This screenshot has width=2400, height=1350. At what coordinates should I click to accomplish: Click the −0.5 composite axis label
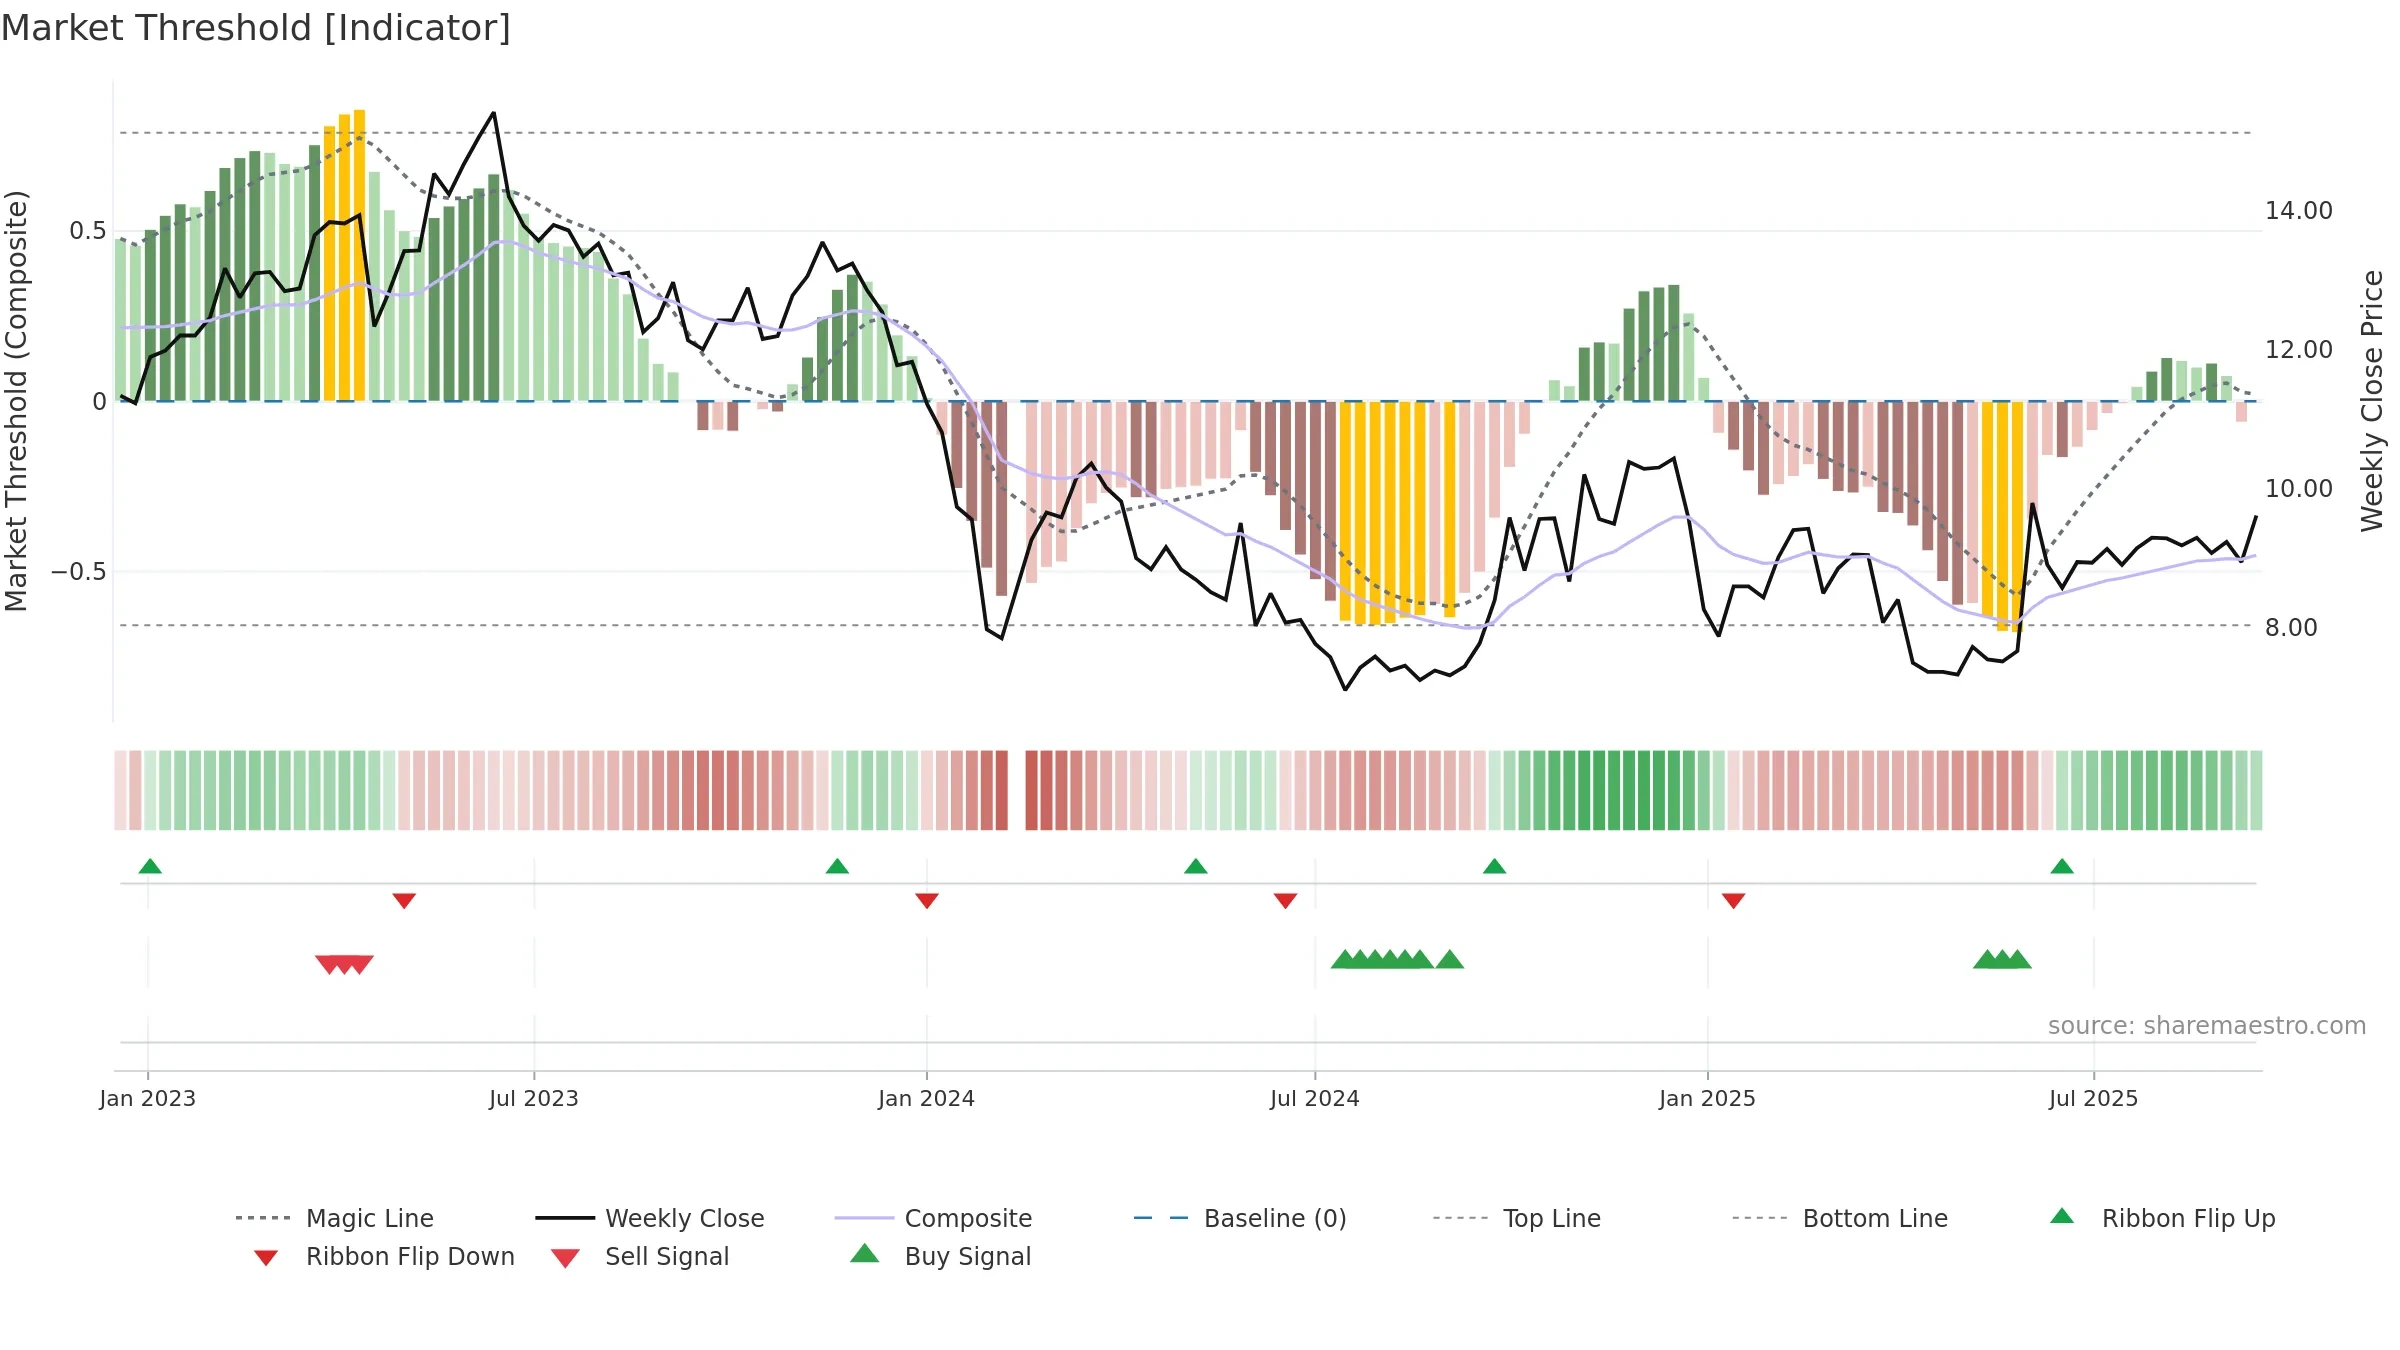79,572
